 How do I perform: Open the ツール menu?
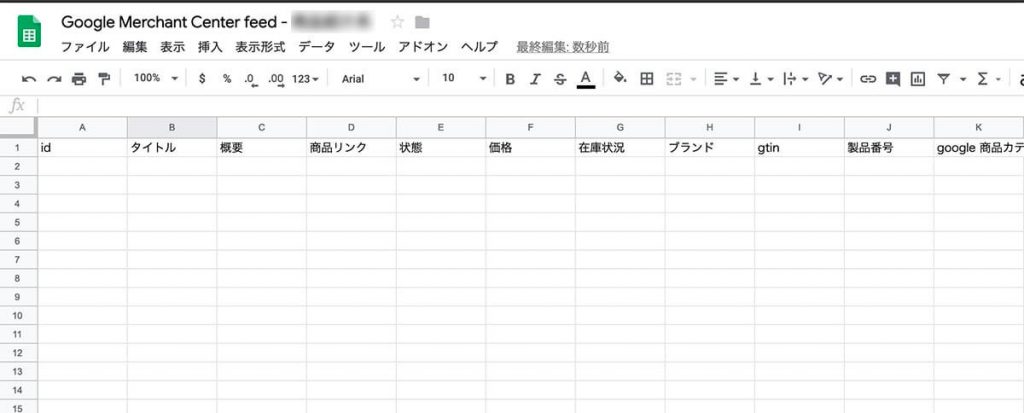pos(366,47)
